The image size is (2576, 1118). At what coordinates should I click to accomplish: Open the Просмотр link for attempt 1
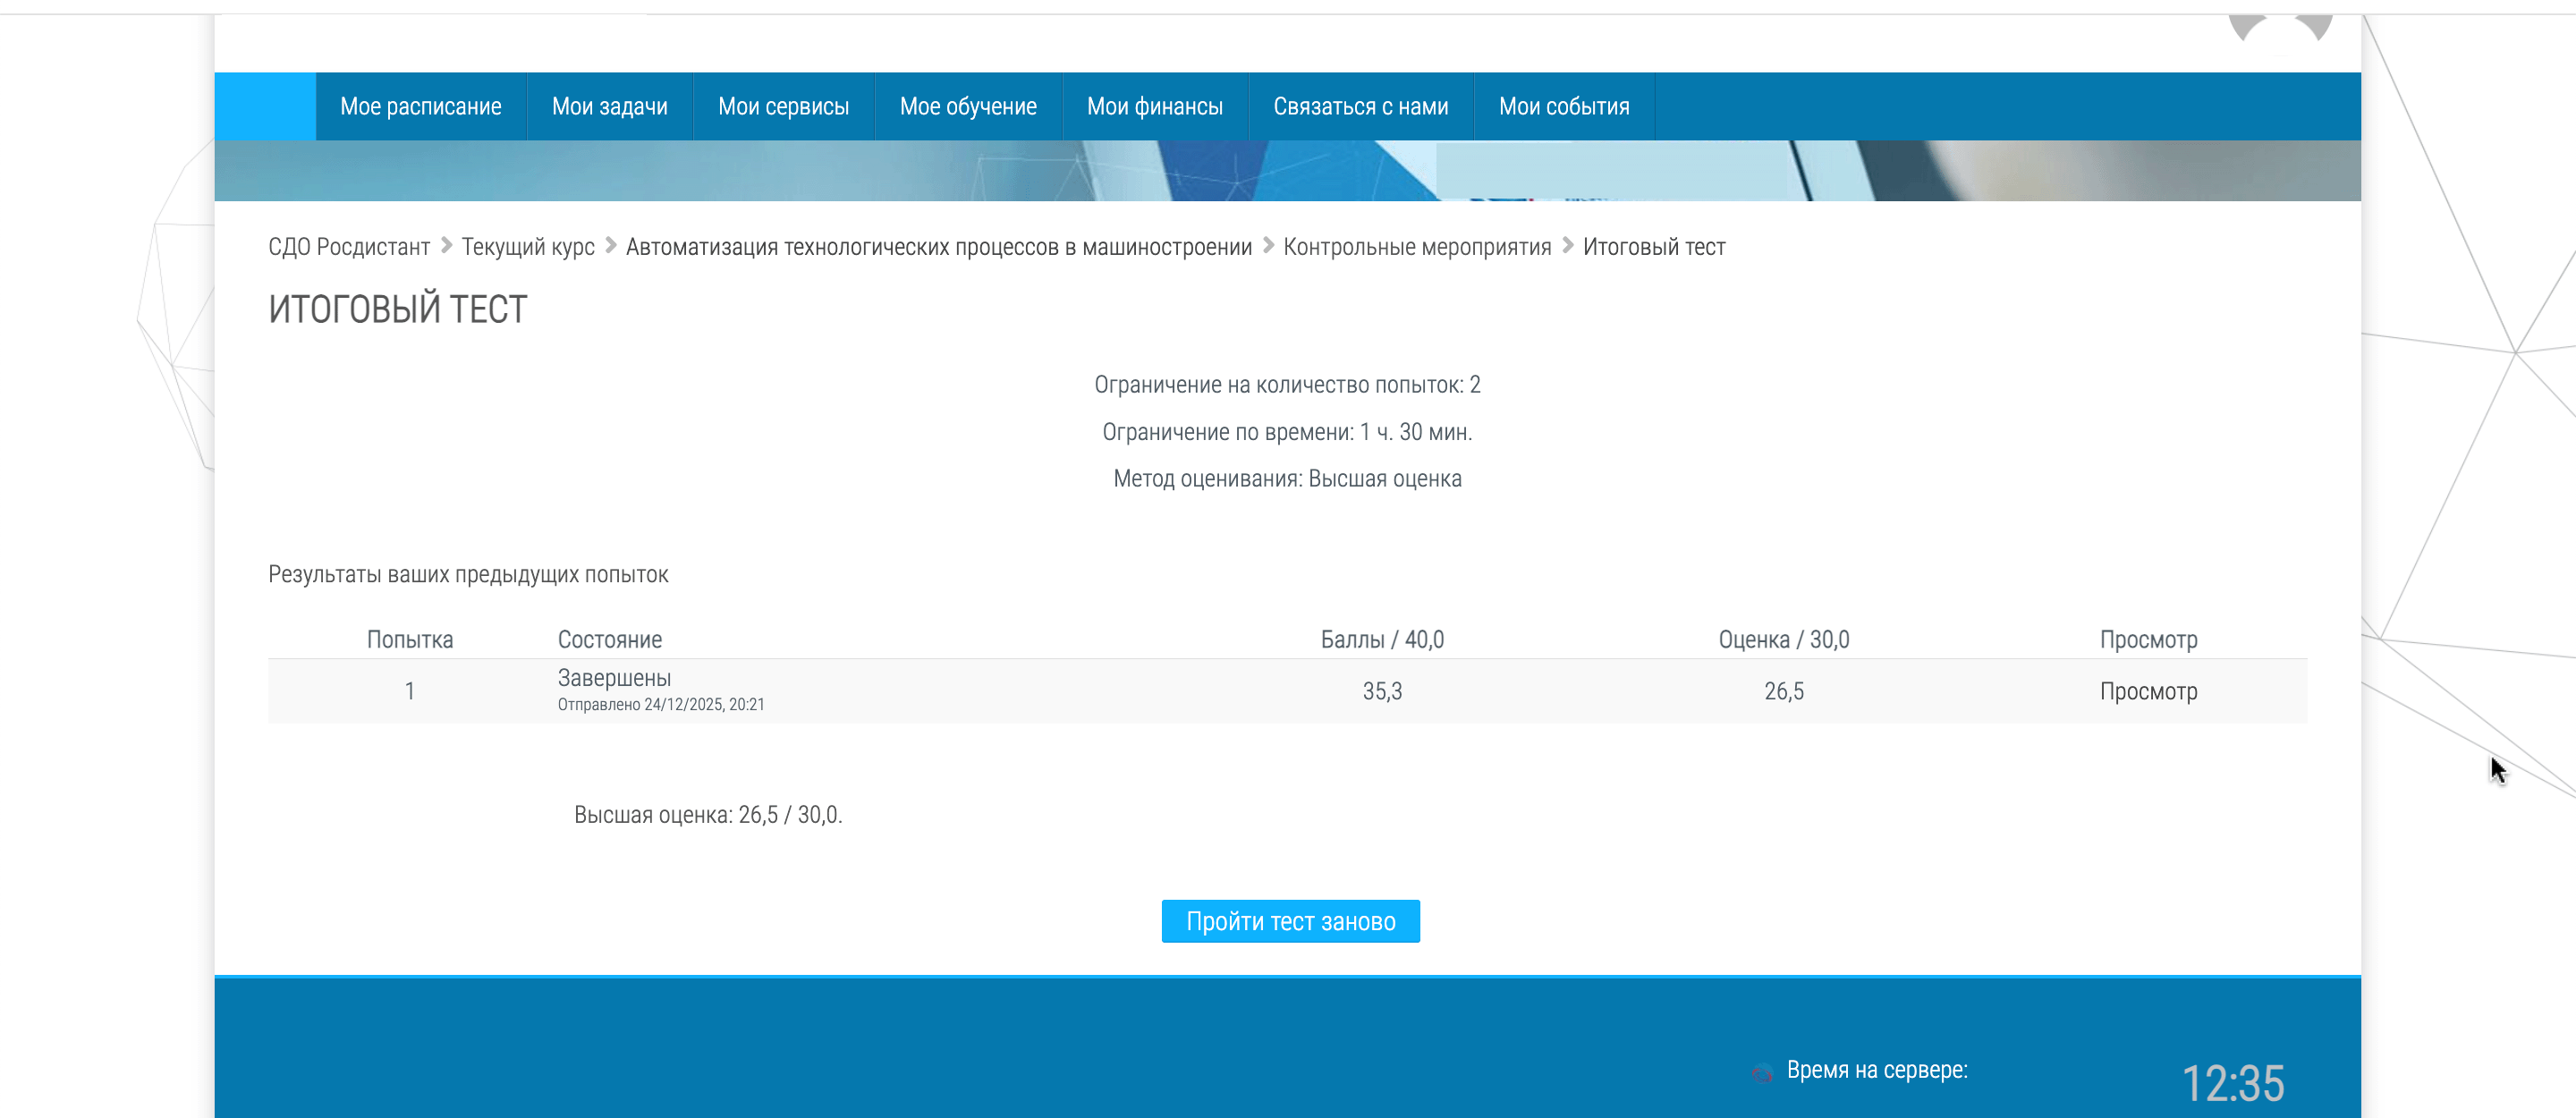(2147, 691)
